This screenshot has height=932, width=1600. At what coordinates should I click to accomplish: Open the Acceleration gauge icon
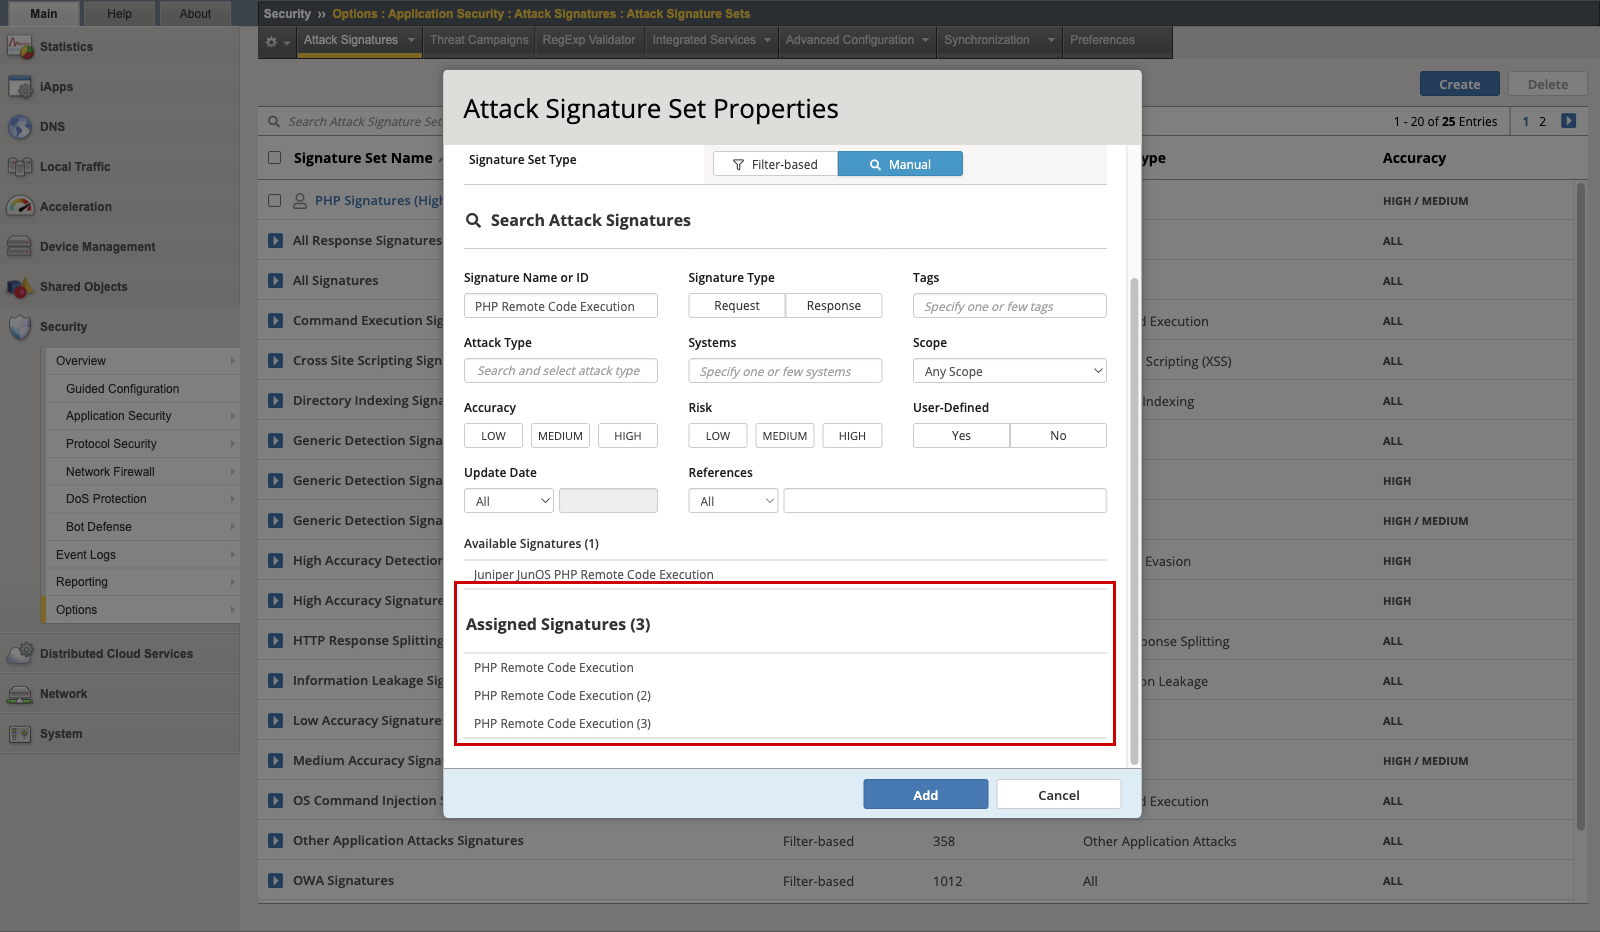coord(20,207)
